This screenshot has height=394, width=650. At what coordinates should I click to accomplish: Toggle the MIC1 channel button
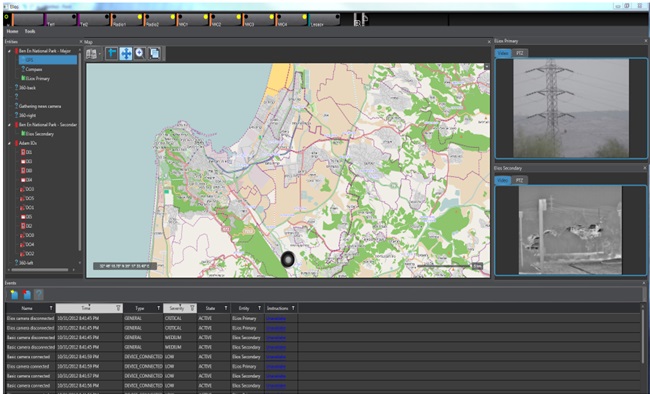pos(193,19)
